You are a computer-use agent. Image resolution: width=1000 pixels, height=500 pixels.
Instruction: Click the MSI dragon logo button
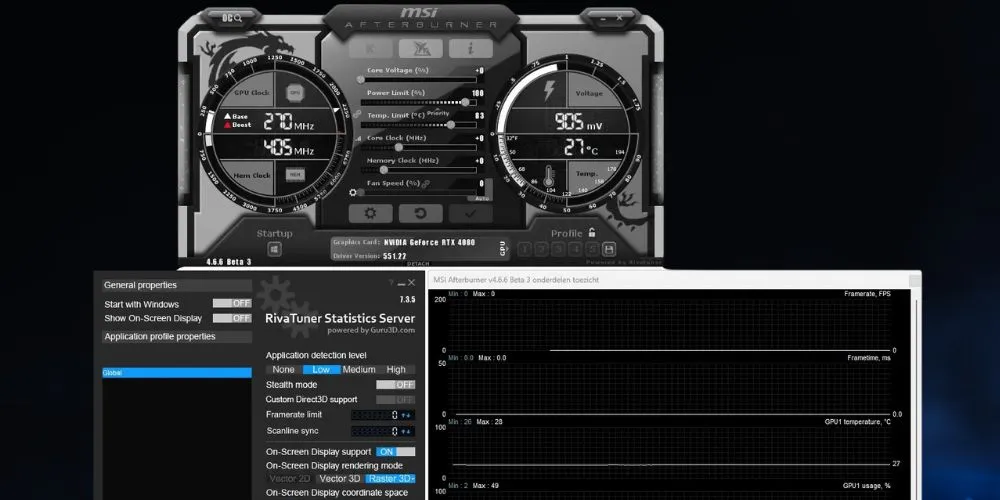pyautogui.click(x=421, y=48)
